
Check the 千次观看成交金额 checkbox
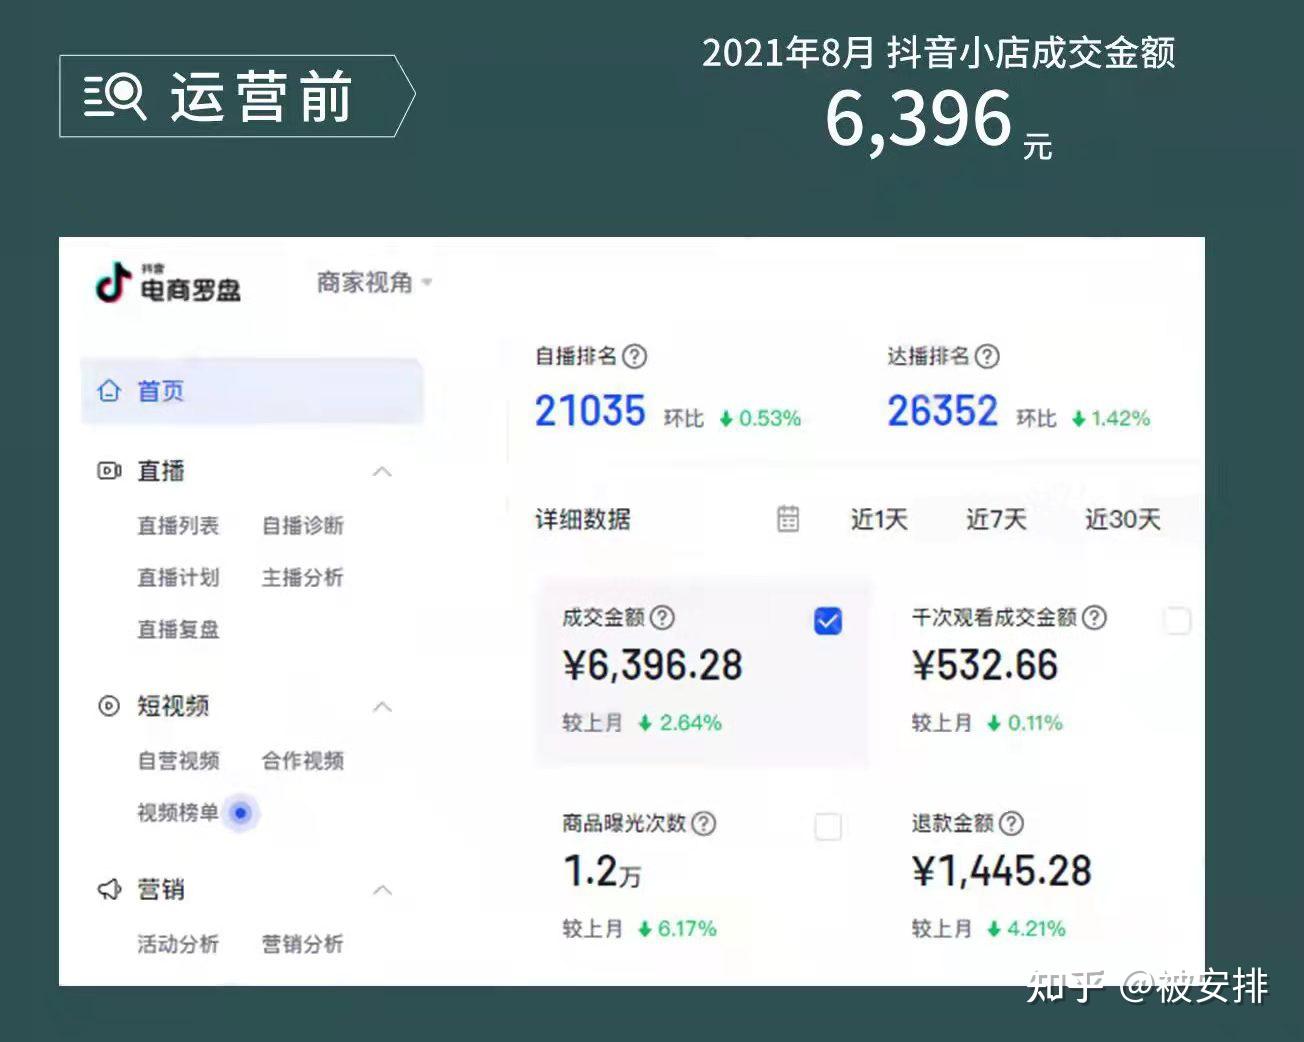tap(1178, 621)
